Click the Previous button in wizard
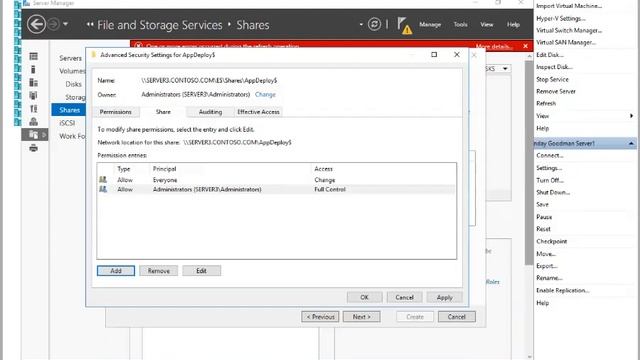The height and width of the screenshot is (360, 640). pos(320,317)
